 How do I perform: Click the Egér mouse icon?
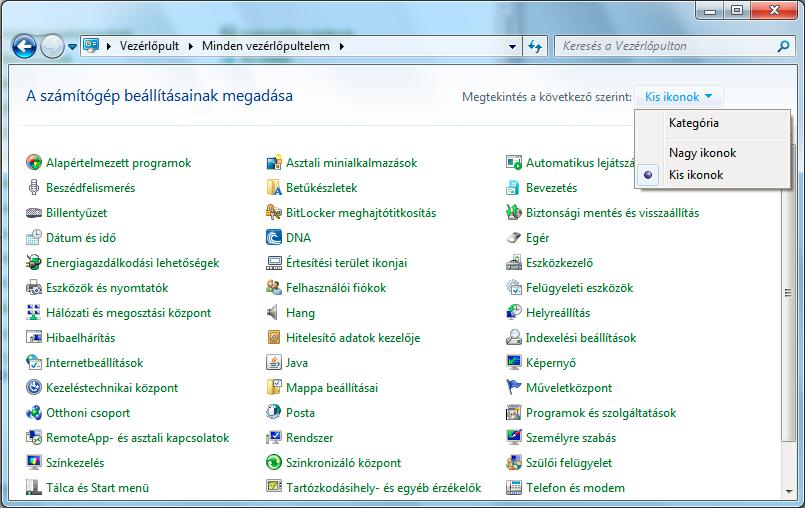coord(513,237)
